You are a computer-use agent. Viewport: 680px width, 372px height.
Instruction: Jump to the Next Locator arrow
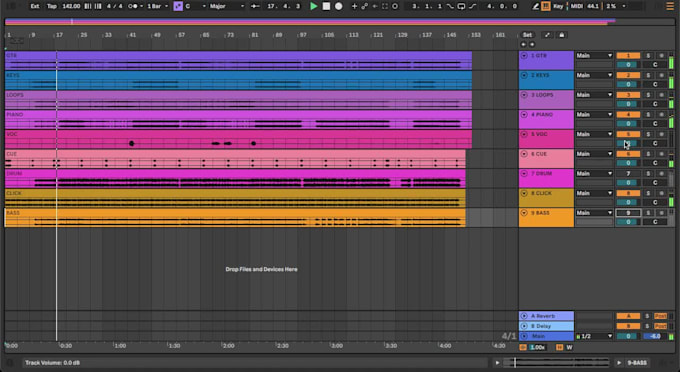click(532, 44)
